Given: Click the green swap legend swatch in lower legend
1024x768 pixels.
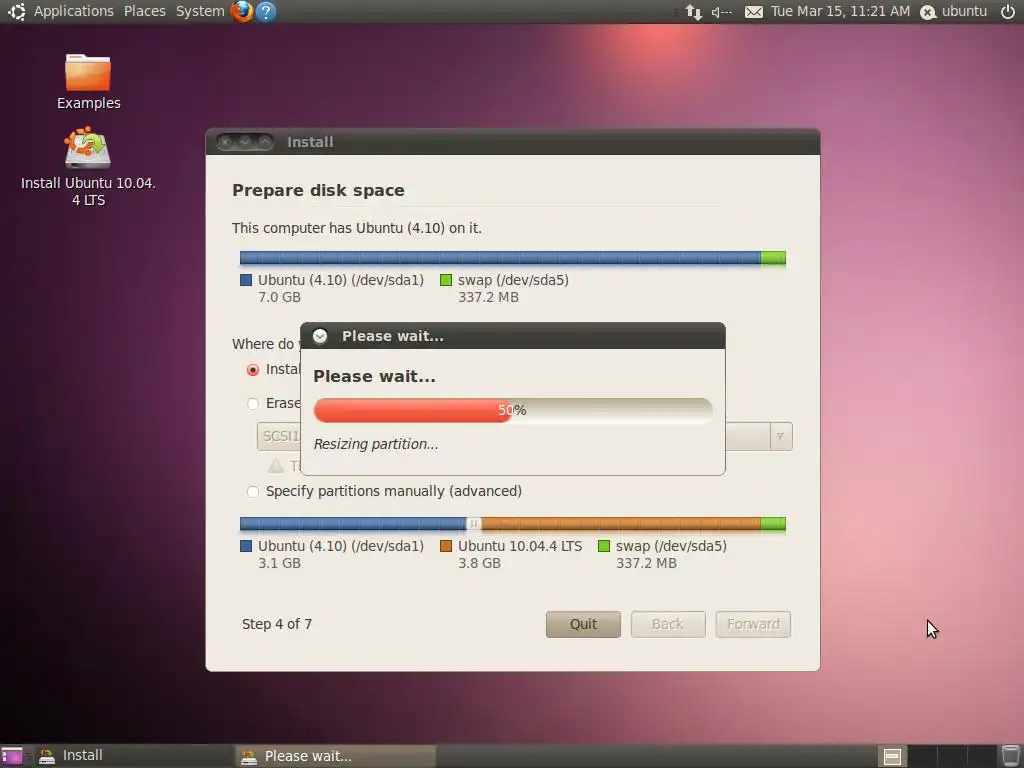Looking at the screenshot, I should 604,546.
